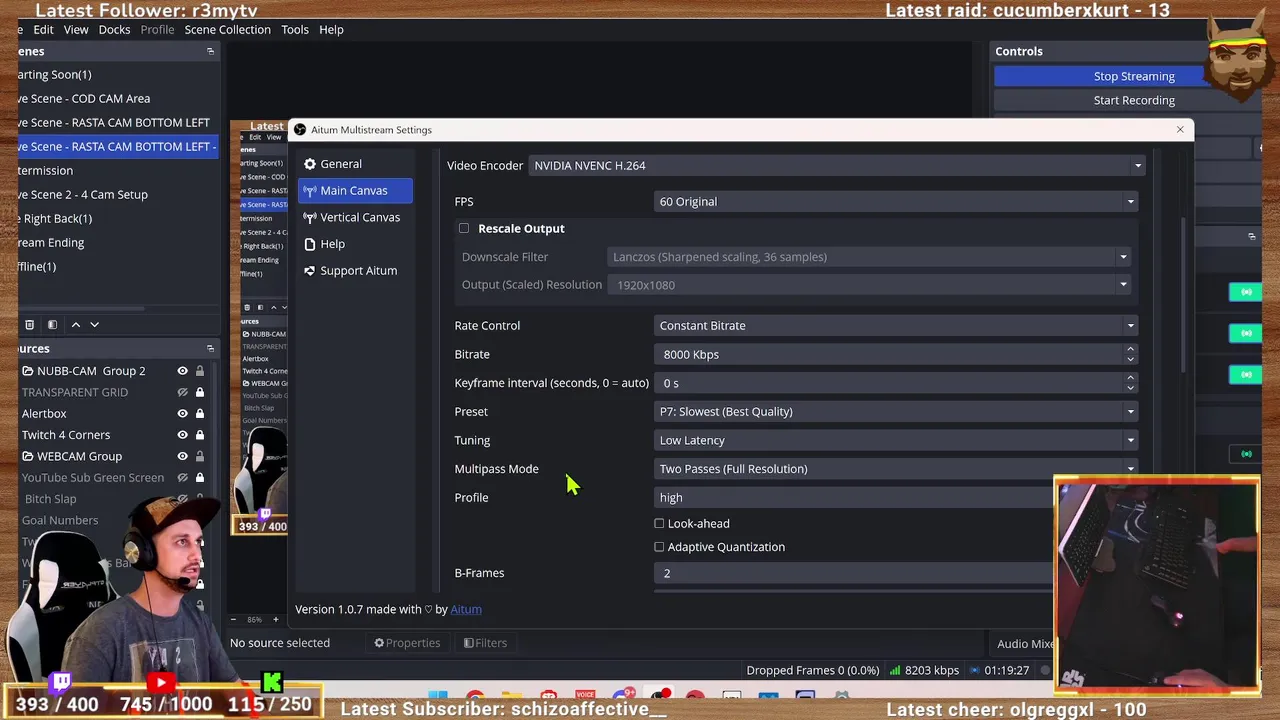Zoom in the preview with the plus icon
The height and width of the screenshot is (720, 1280).
[276, 619]
